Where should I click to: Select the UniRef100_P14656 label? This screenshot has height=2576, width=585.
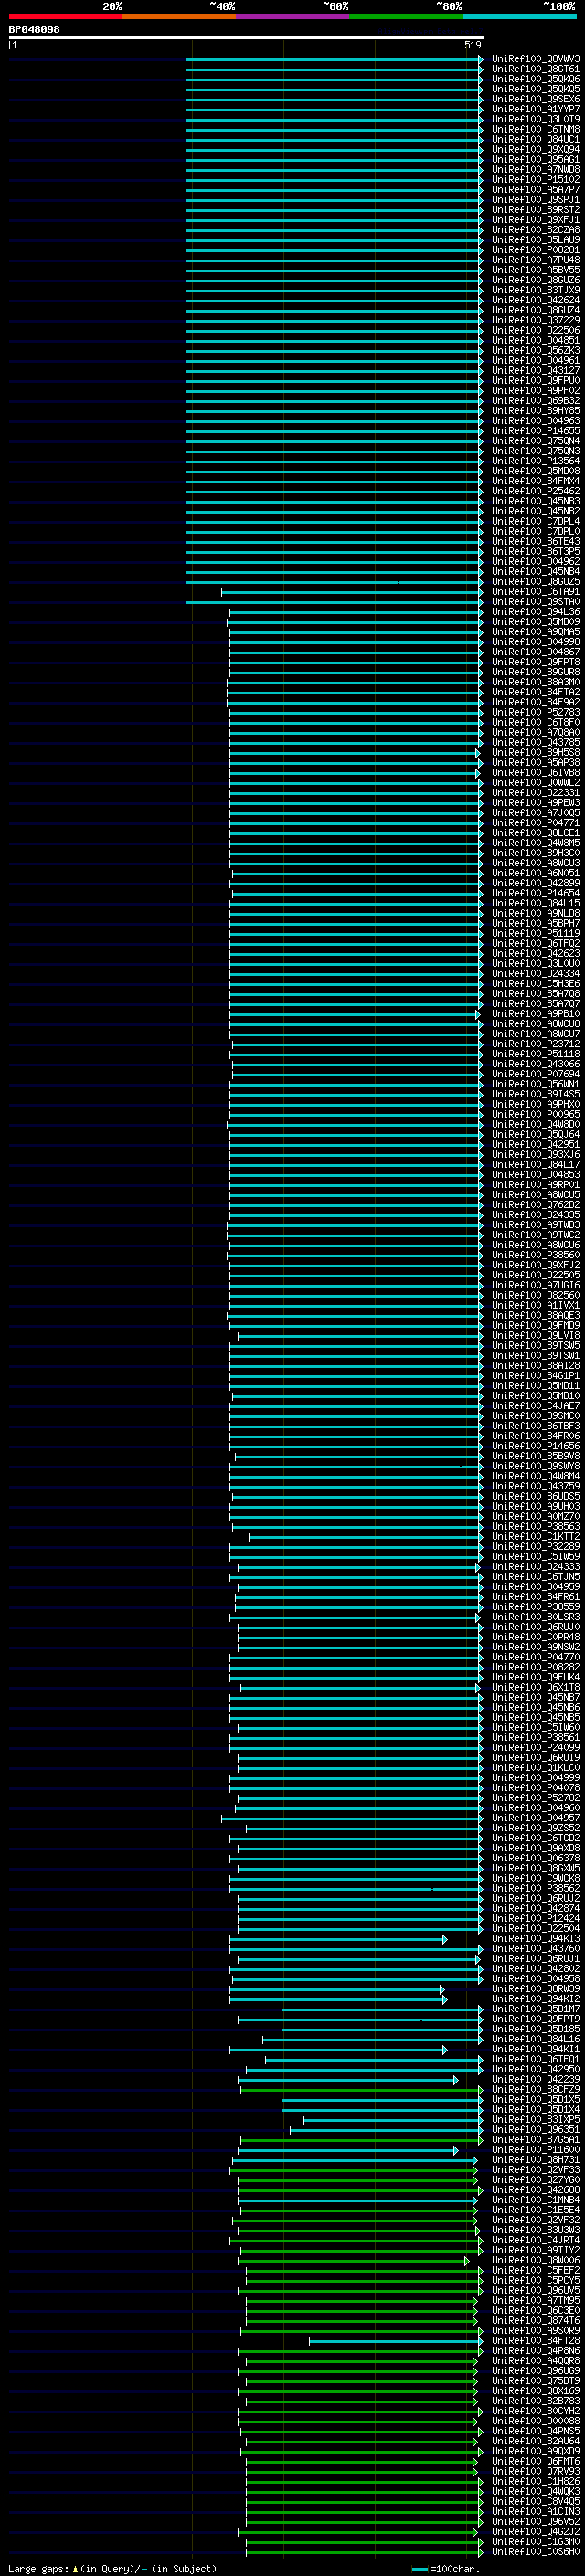point(535,1446)
